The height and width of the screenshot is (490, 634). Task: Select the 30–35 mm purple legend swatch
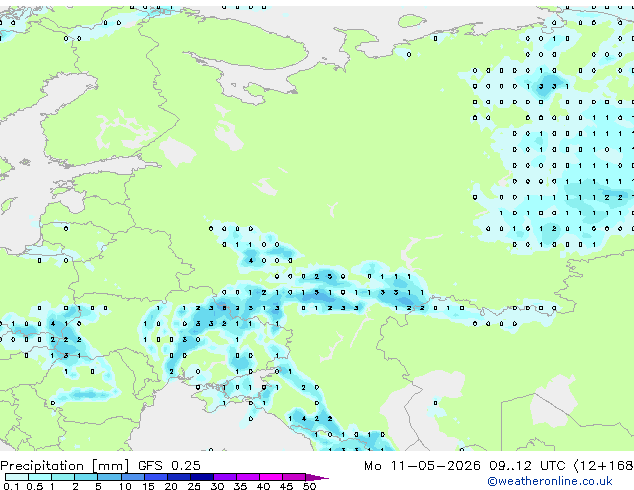(x=224, y=477)
